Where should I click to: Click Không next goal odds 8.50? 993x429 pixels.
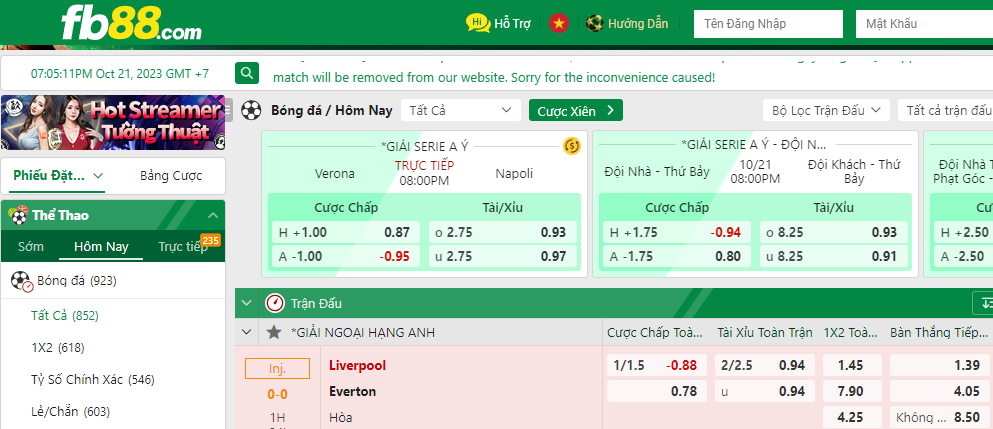(940, 418)
